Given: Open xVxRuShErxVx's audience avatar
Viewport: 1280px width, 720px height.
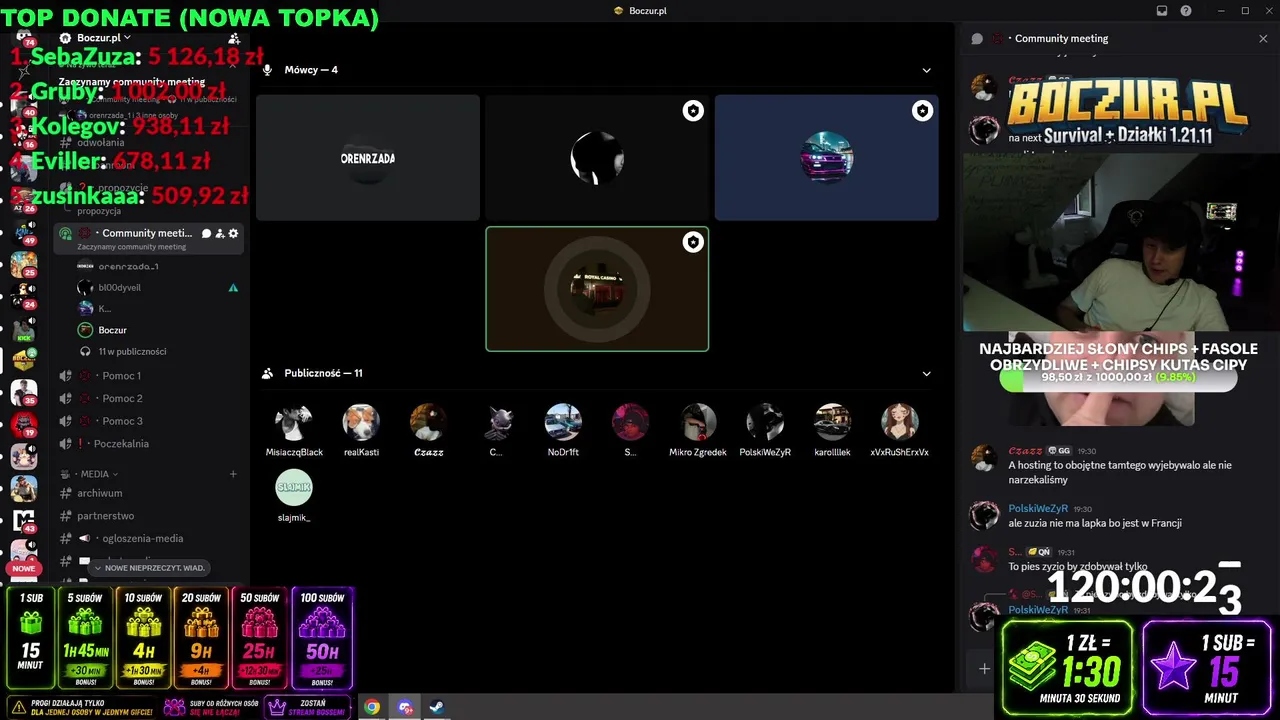Looking at the screenshot, I should pyautogui.click(x=899, y=422).
